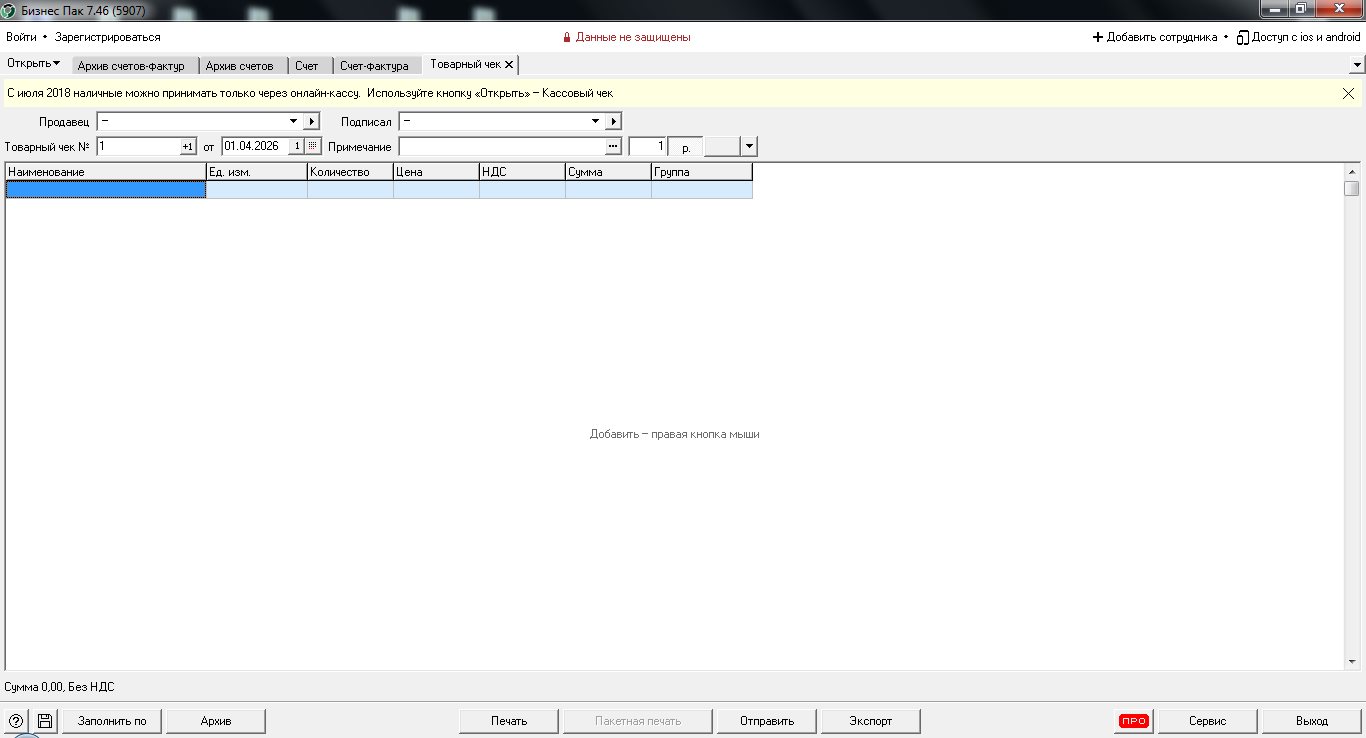This screenshot has height=738, width=1366.
Task: Click the ellipsis button in Примечание field
Action: (x=613, y=146)
